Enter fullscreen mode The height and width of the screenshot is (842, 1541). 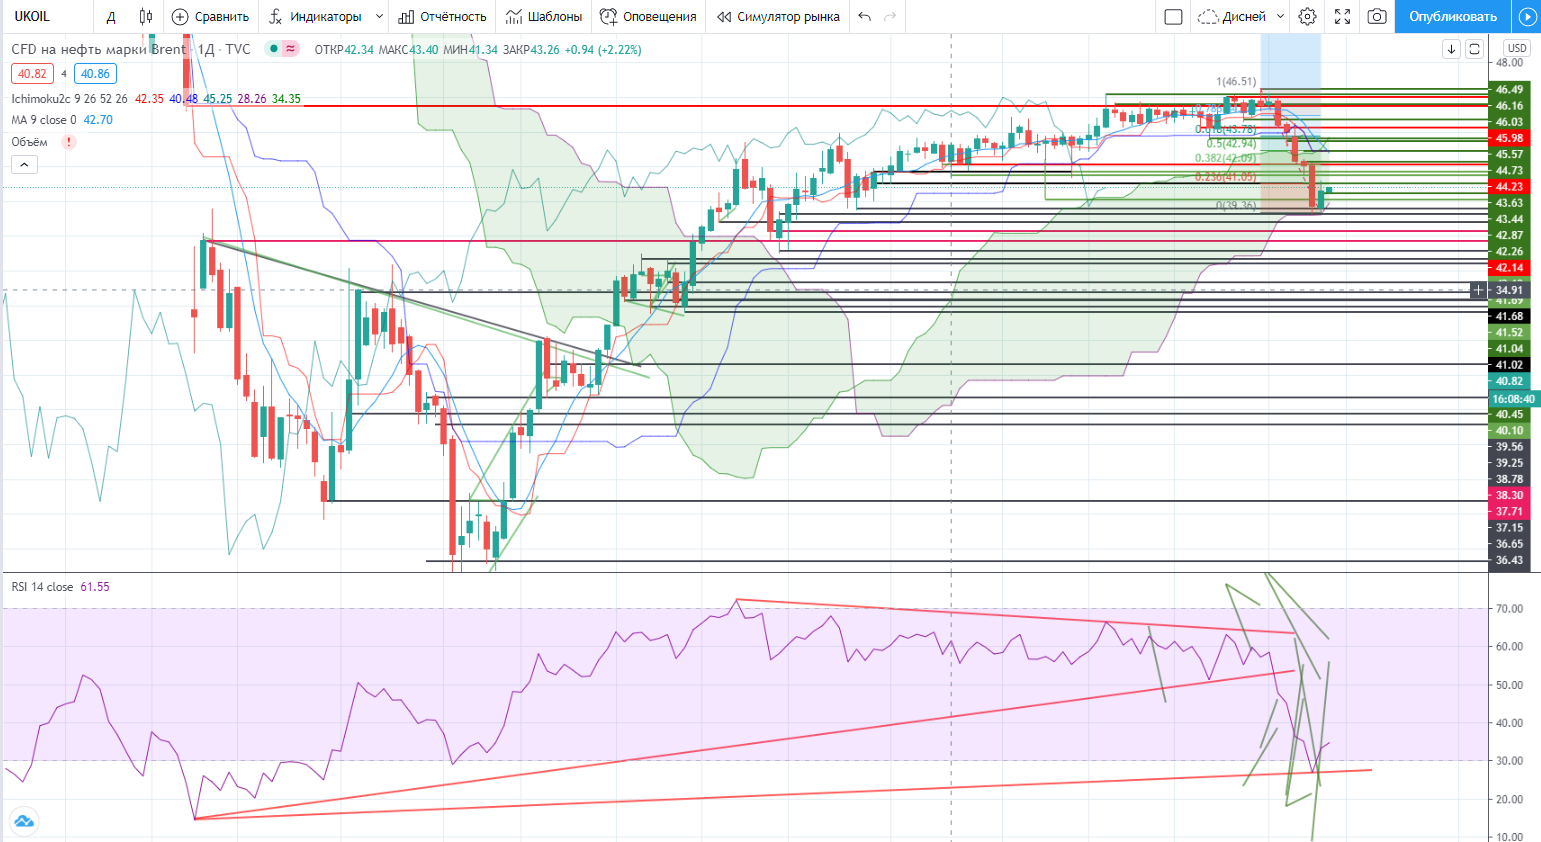[x=1342, y=16]
